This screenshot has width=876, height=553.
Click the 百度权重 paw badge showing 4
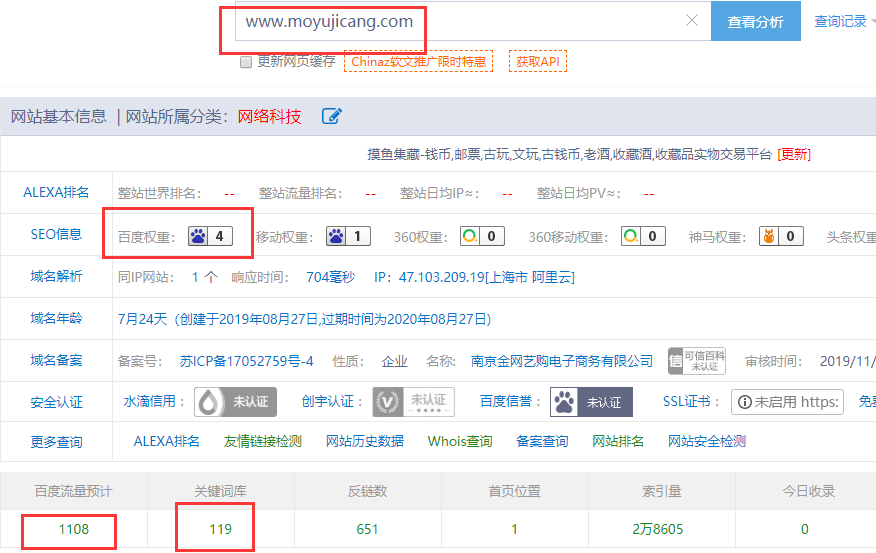tap(211, 236)
